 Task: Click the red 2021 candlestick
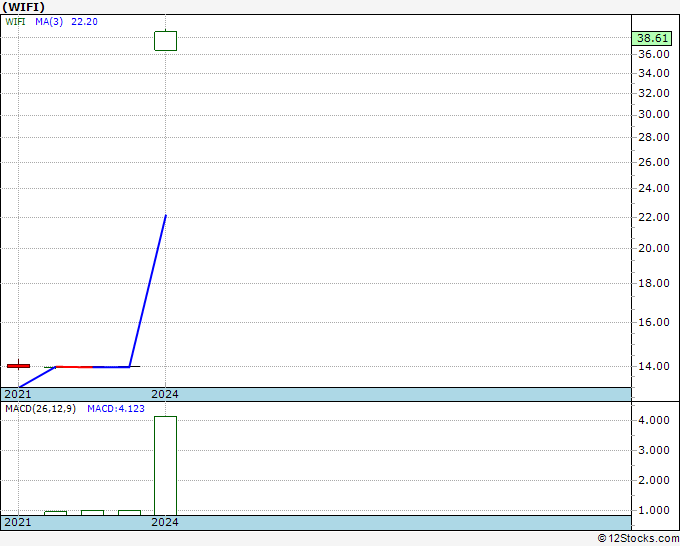[19, 366]
